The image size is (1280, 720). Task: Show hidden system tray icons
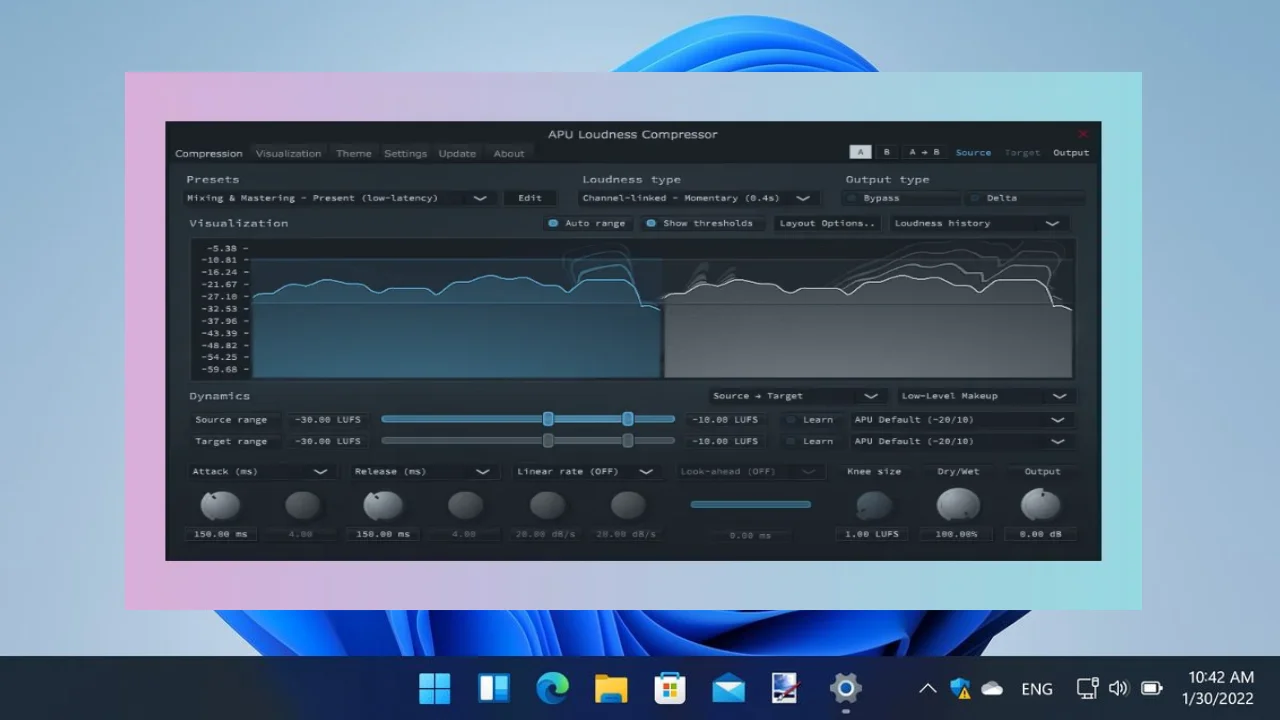coord(928,688)
